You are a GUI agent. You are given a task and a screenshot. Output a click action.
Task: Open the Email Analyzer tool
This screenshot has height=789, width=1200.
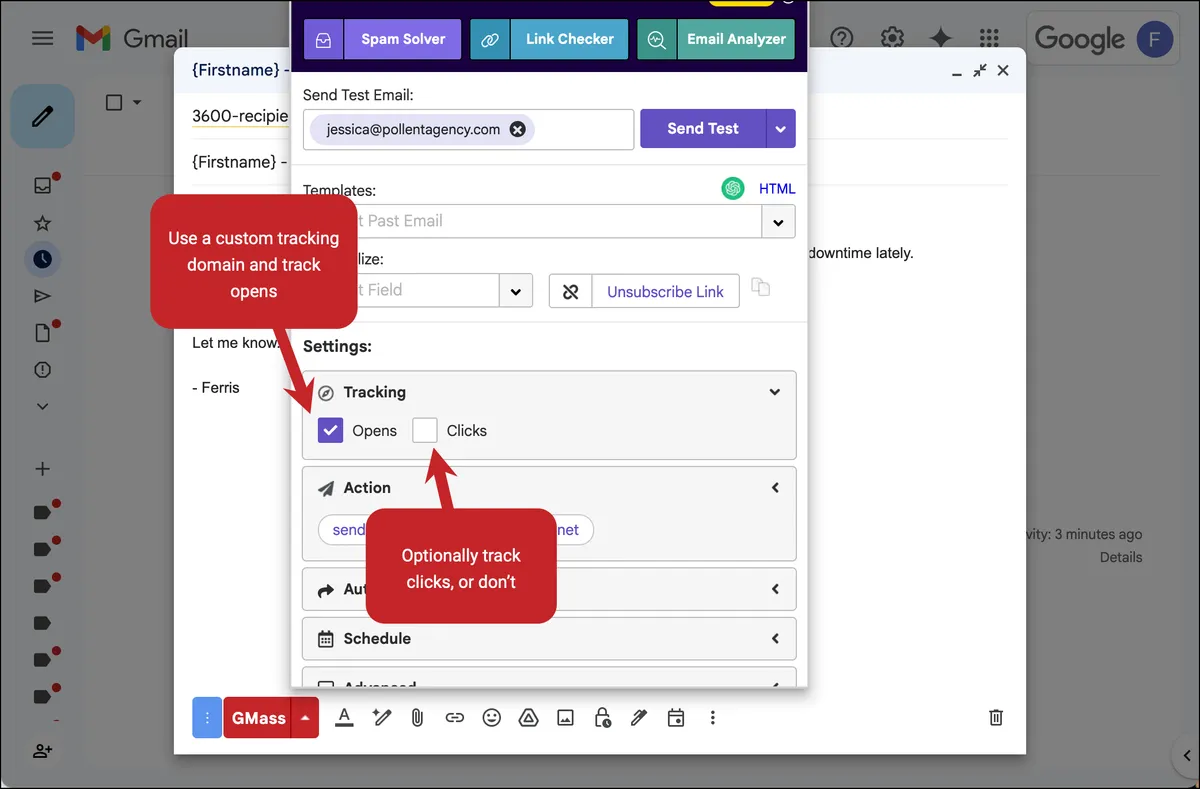(x=716, y=40)
